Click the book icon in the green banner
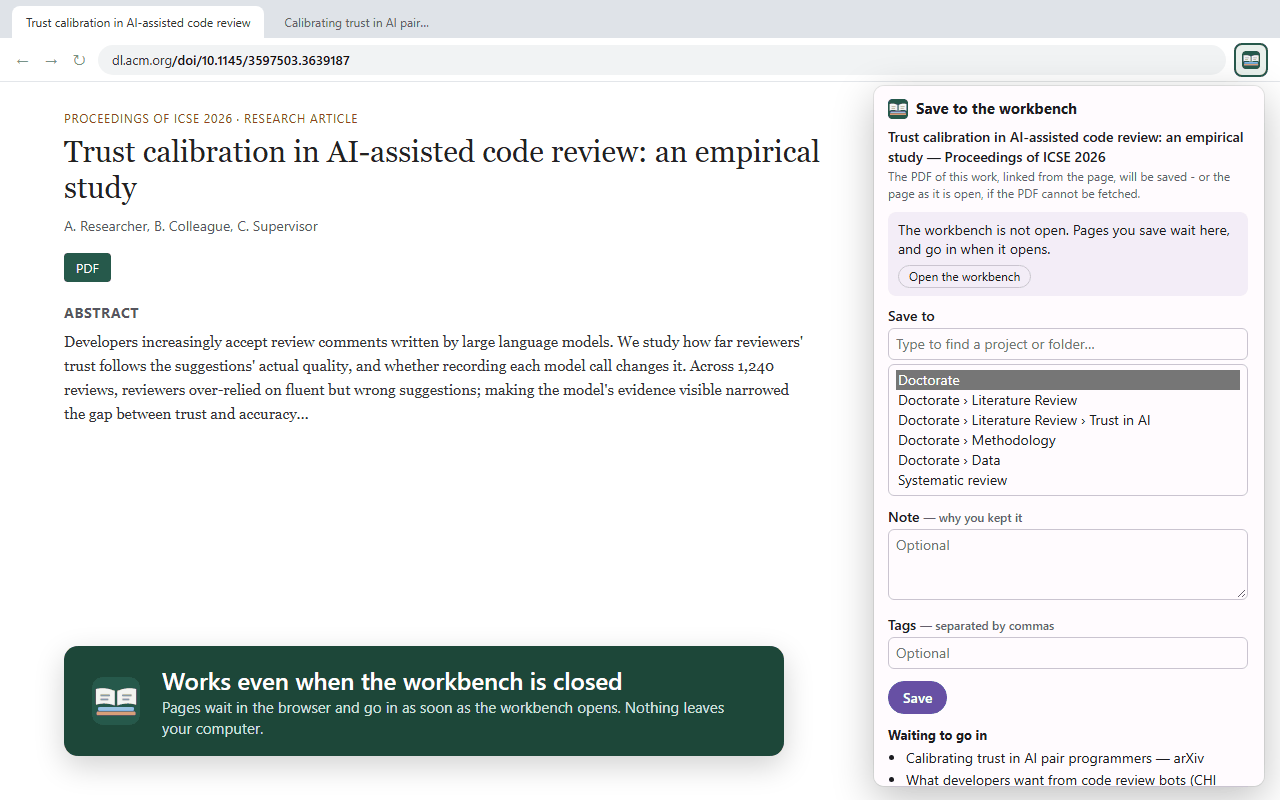Viewport: 1280px width, 800px height. (x=116, y=700)
